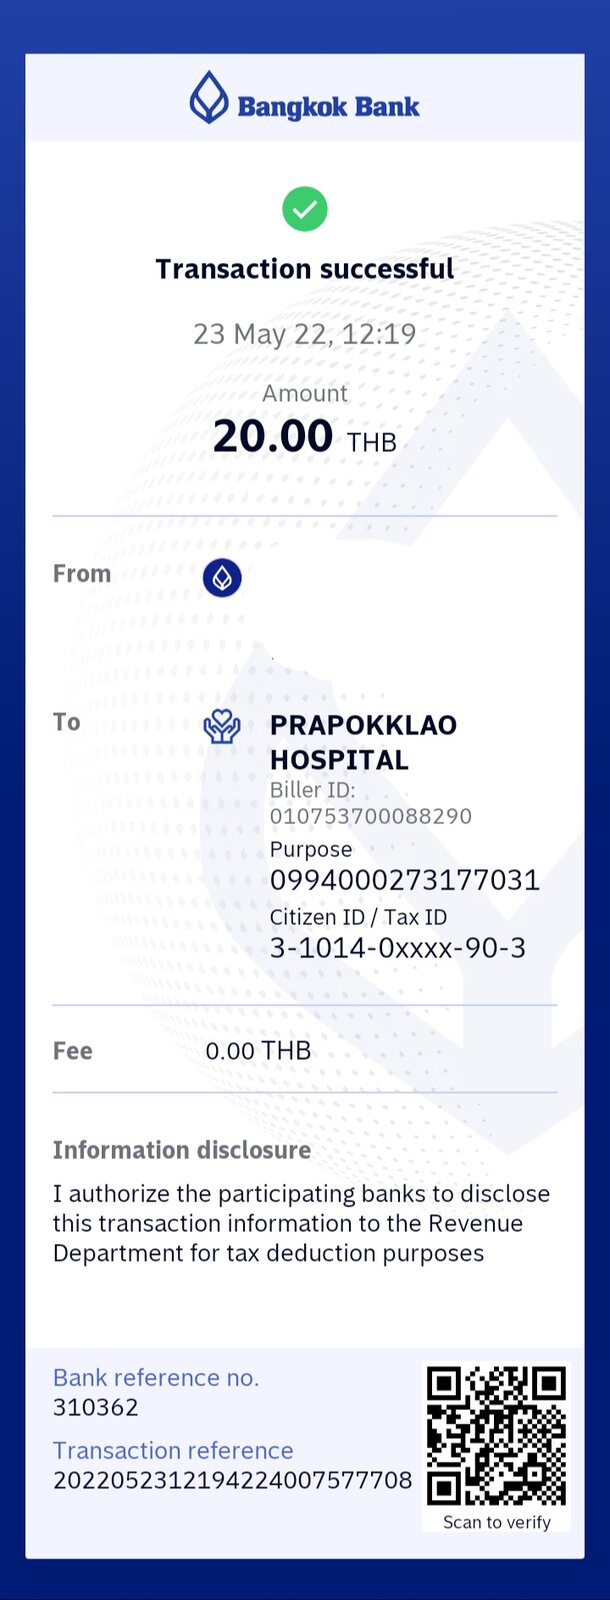This screenshot has height=1600, width=610.
Task: Click the 20.00 THB amount
Action: point(305,437)
